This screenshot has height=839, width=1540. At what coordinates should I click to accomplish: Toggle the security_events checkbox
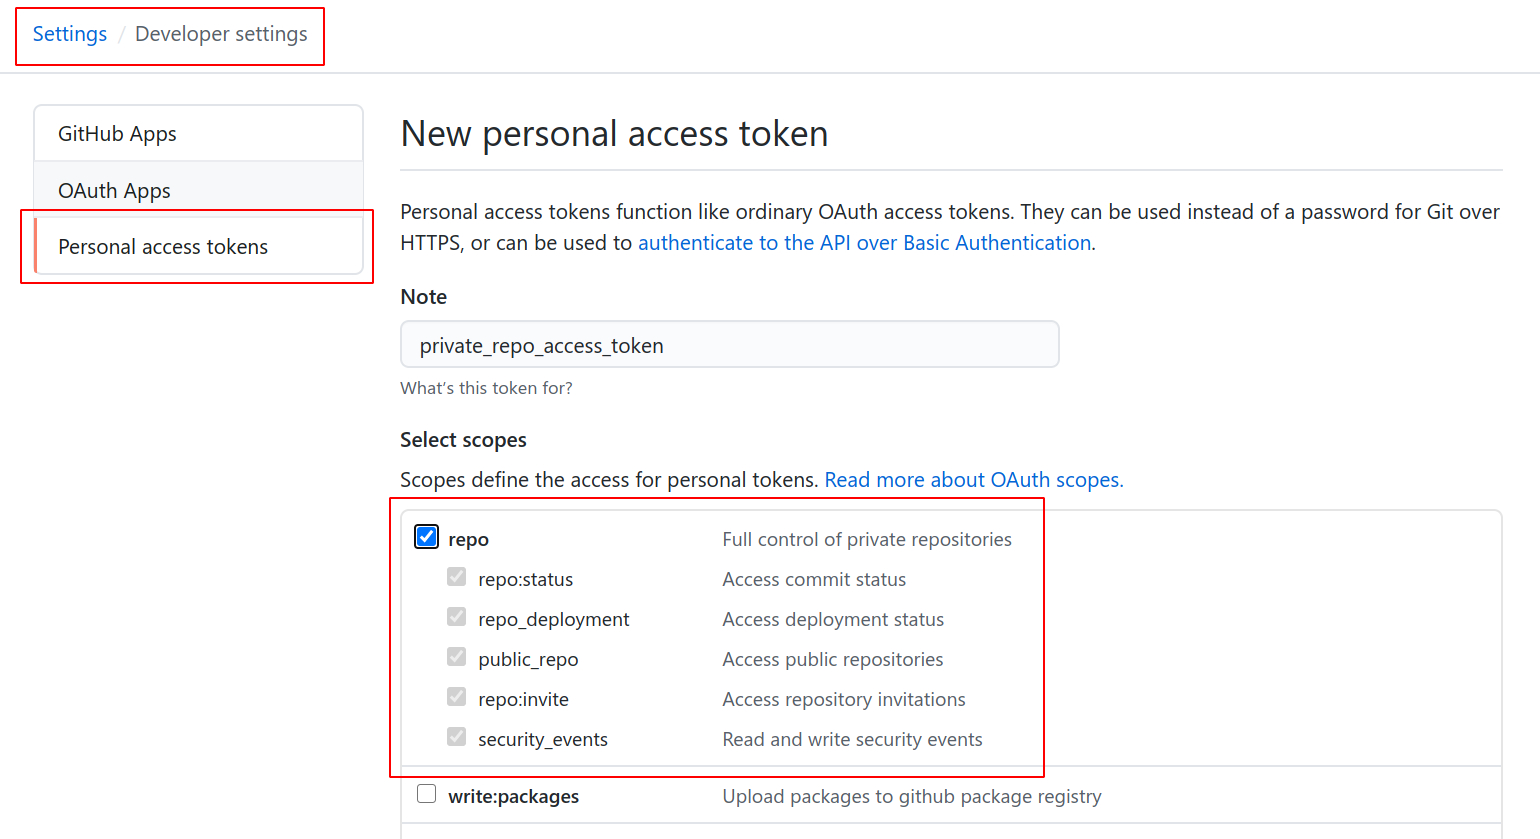coord(457,737)
